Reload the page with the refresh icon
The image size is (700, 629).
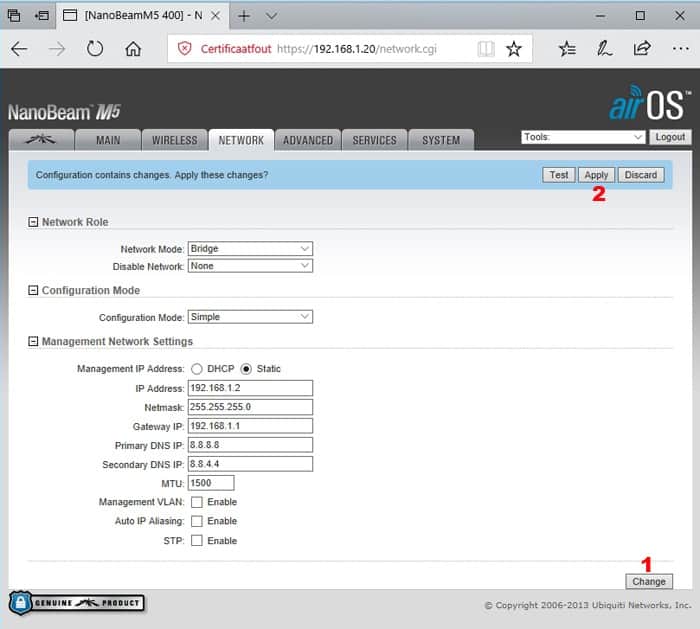(x=95, y=48)
